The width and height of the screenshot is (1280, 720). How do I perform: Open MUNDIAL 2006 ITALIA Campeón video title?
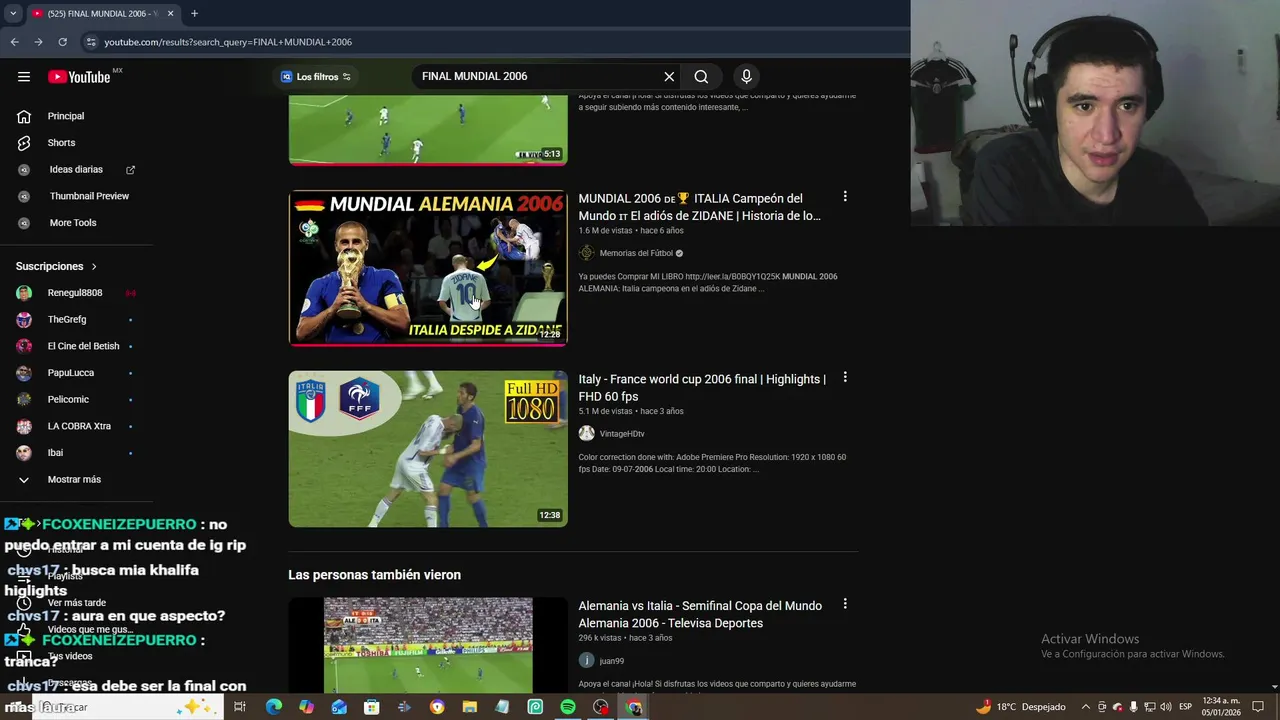coord(700,207)
